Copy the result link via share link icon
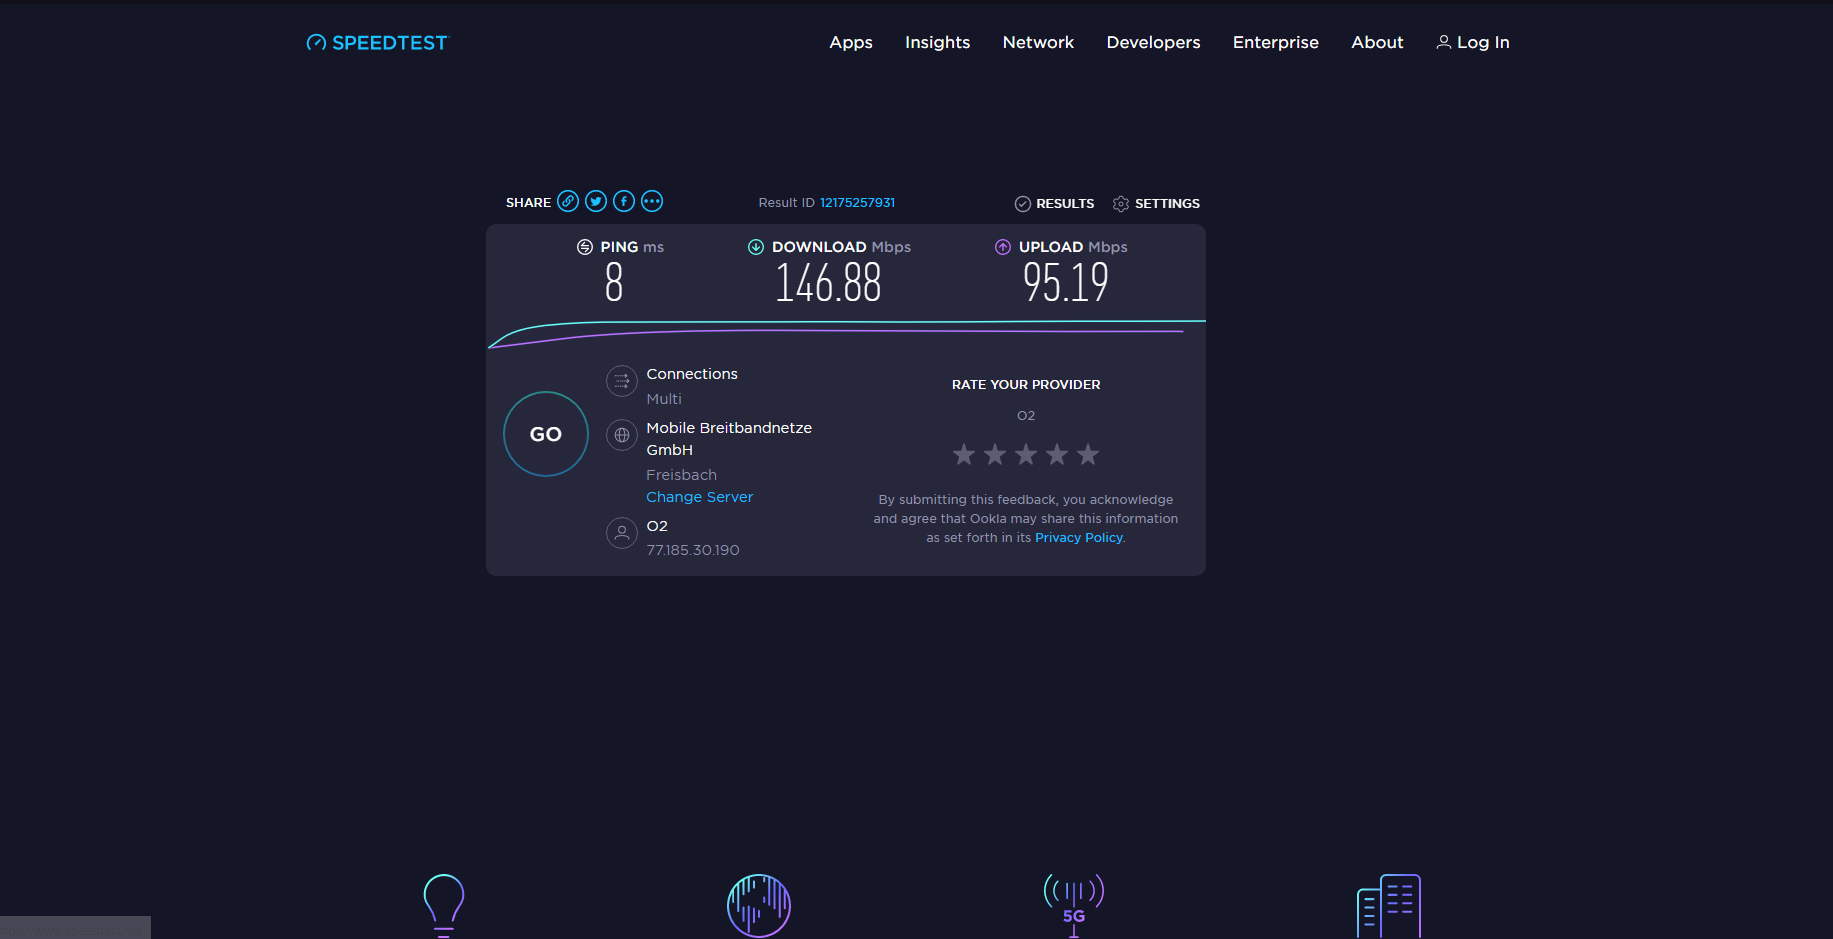Screen dimensions: 1833x939 point(568,201)
